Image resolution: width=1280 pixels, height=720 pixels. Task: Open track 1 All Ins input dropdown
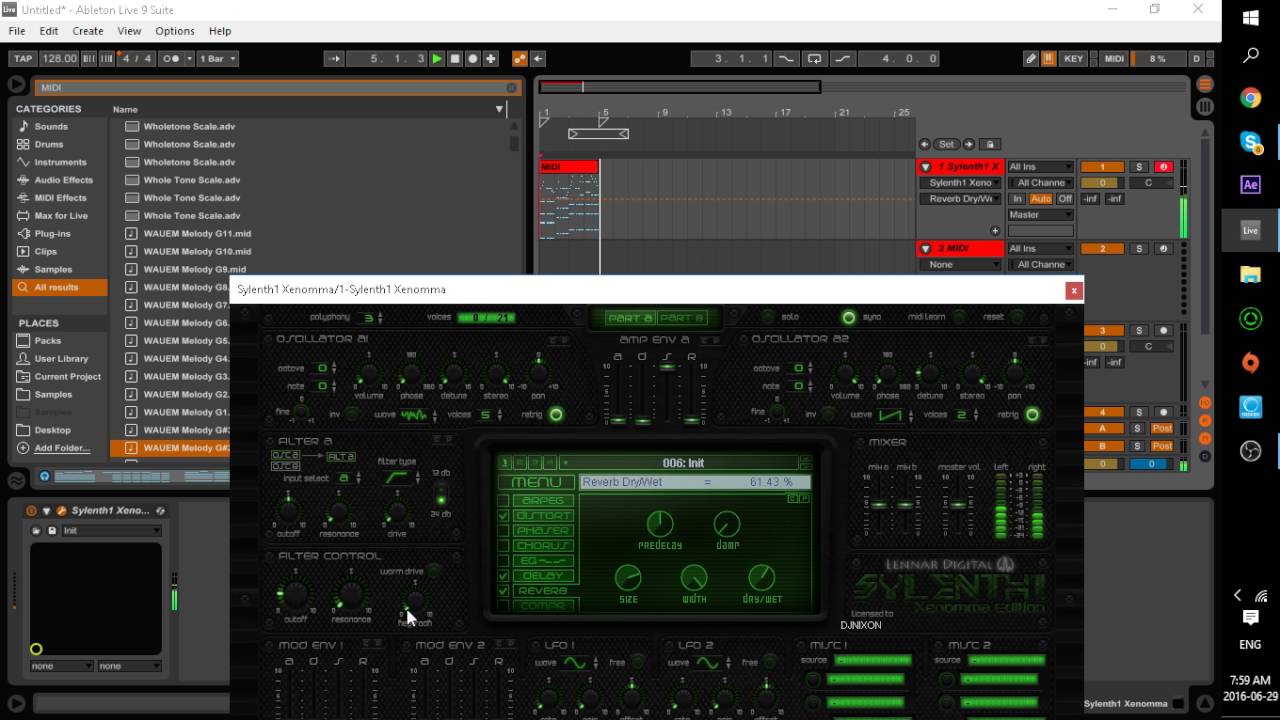click(x=1040, y=167)
